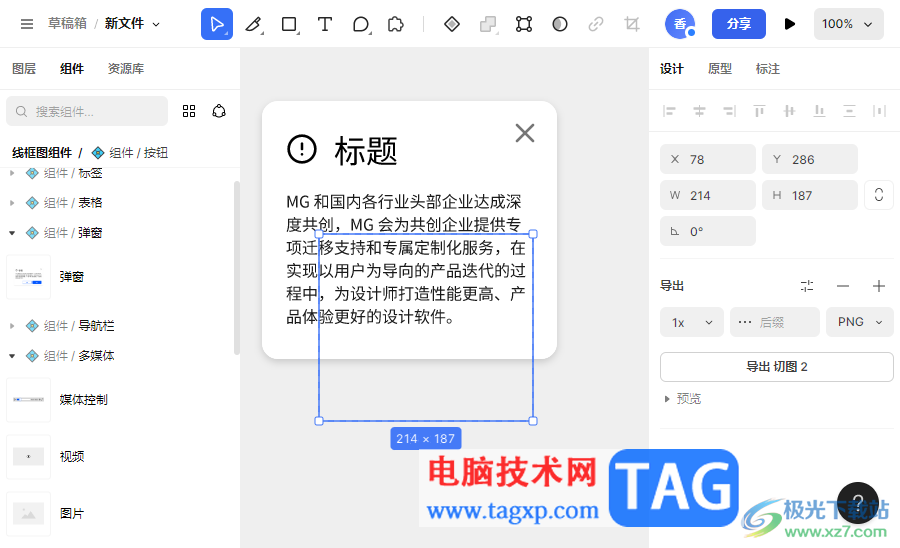Image resolution: width=900 pixels, height=548 pixels.
Task: Click the align vertical center icon
Action: tap(789, 111)
